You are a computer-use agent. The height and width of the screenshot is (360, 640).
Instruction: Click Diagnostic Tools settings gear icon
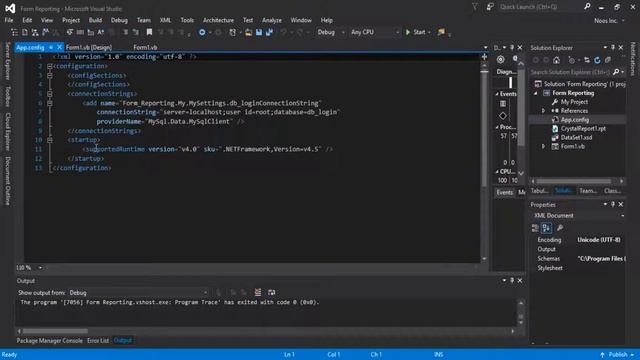pyautogui.click(x=500, y=60)
